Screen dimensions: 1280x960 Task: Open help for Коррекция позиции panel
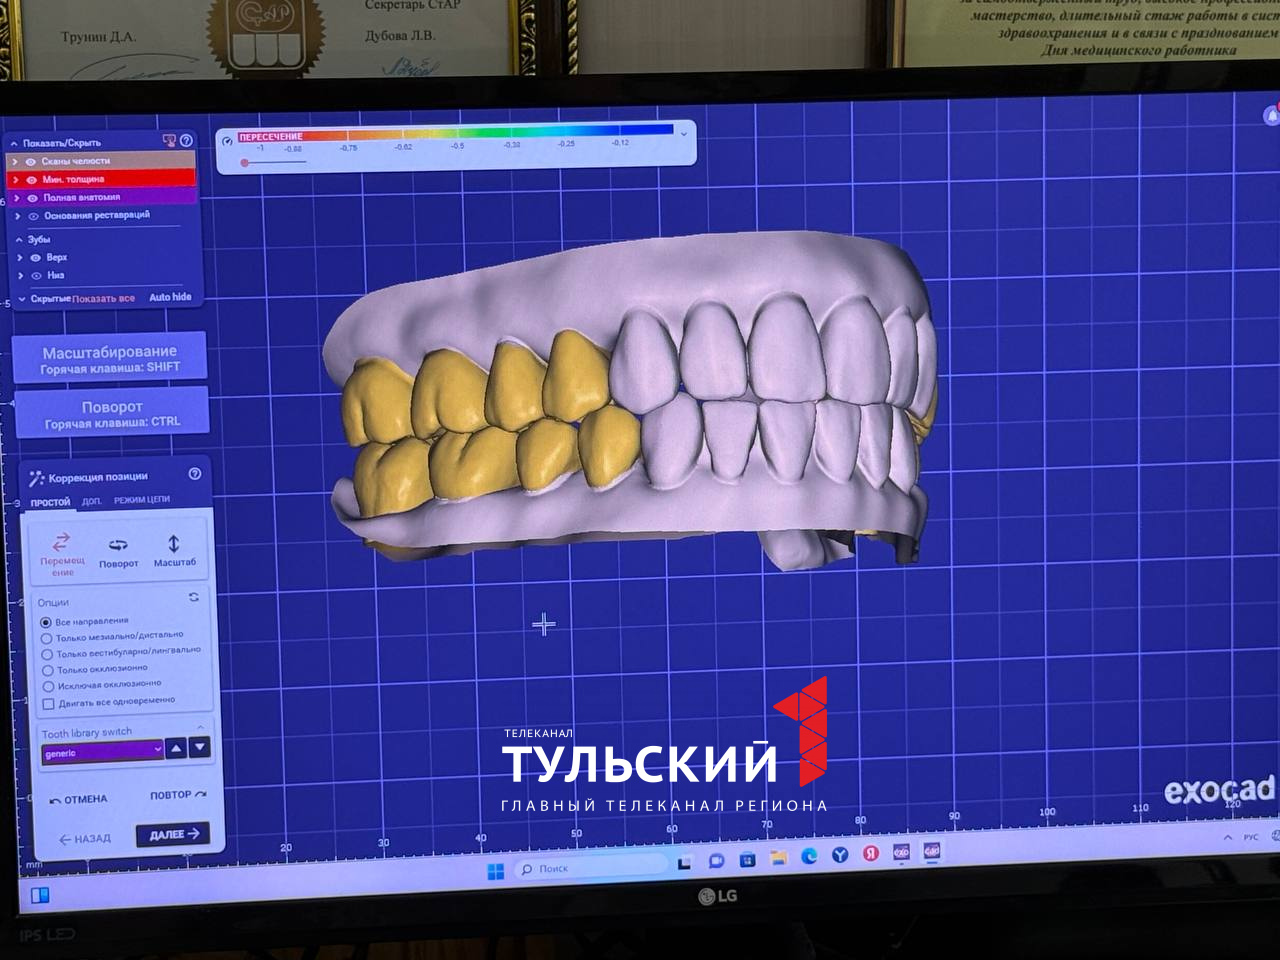(195, 474)
